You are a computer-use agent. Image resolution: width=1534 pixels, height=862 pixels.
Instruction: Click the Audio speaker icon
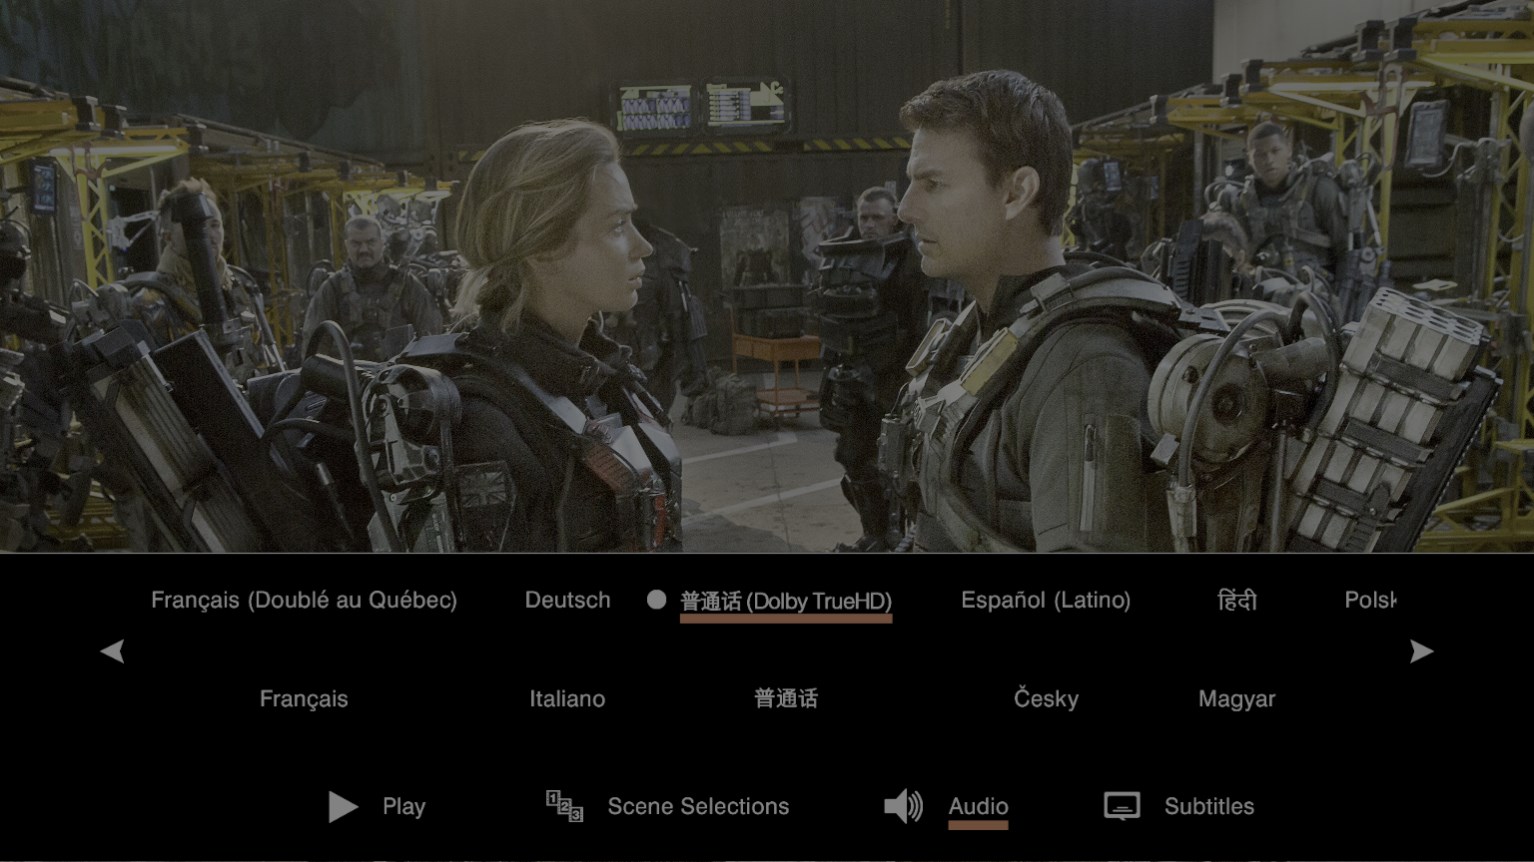tap(904, 806)
